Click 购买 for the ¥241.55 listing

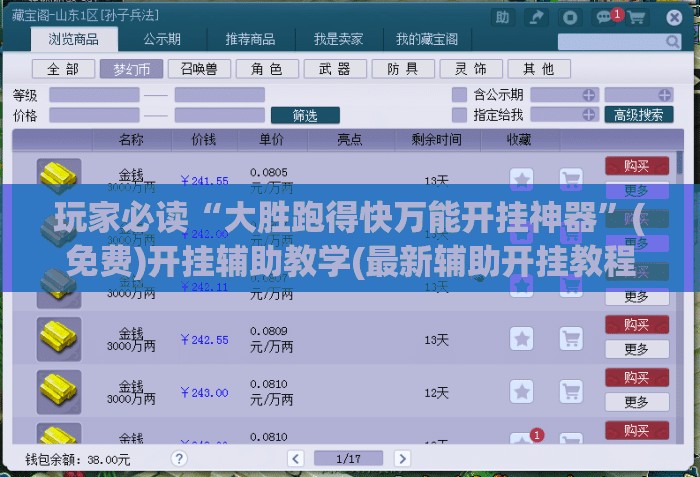click(637, 166)
